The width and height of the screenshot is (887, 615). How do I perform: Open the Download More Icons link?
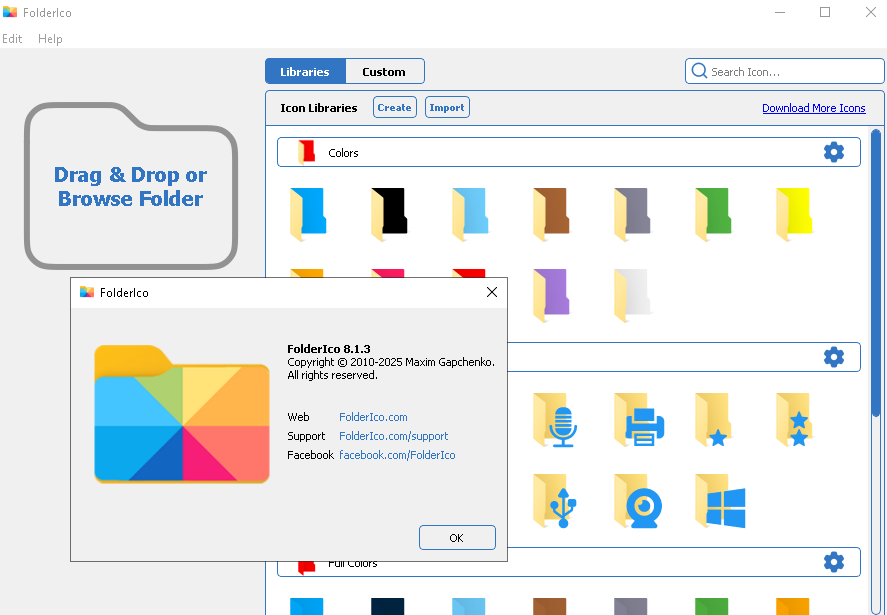pyautogui.click(x=813, y=108)
